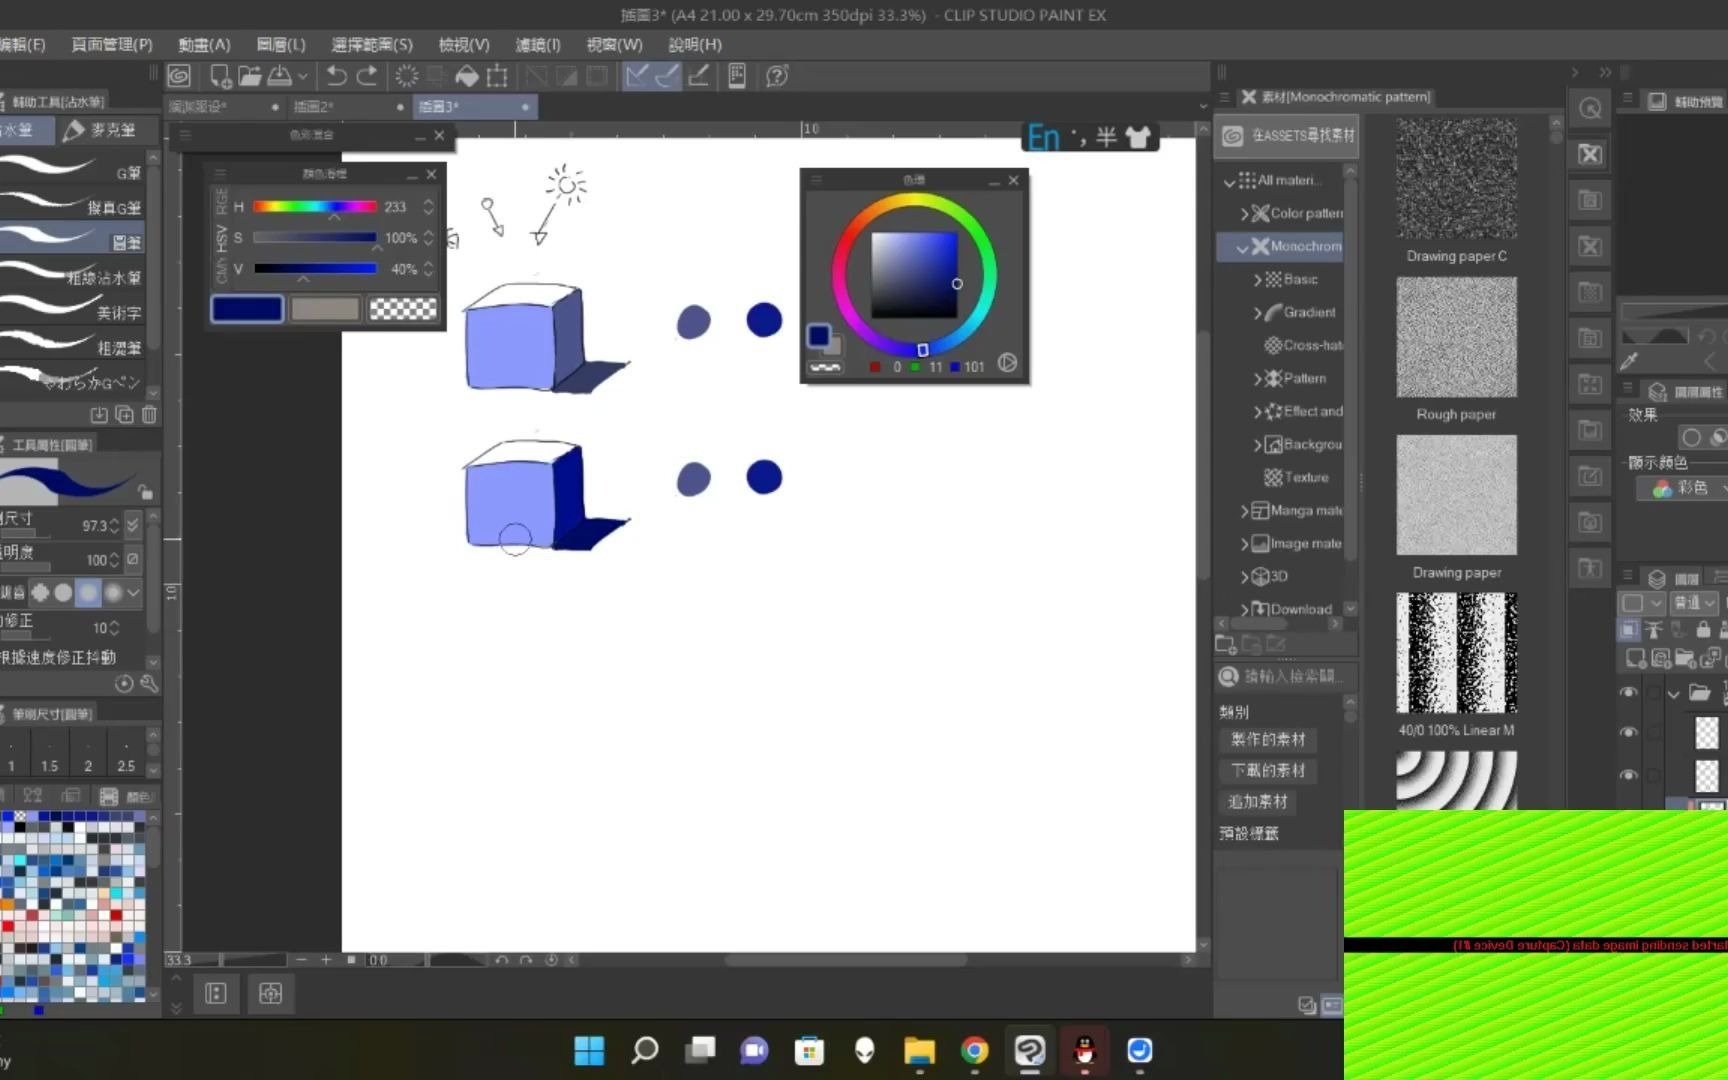Select the G筆 brush
The width and height of the screenshot is (1728, 1080).
(72, 171)
